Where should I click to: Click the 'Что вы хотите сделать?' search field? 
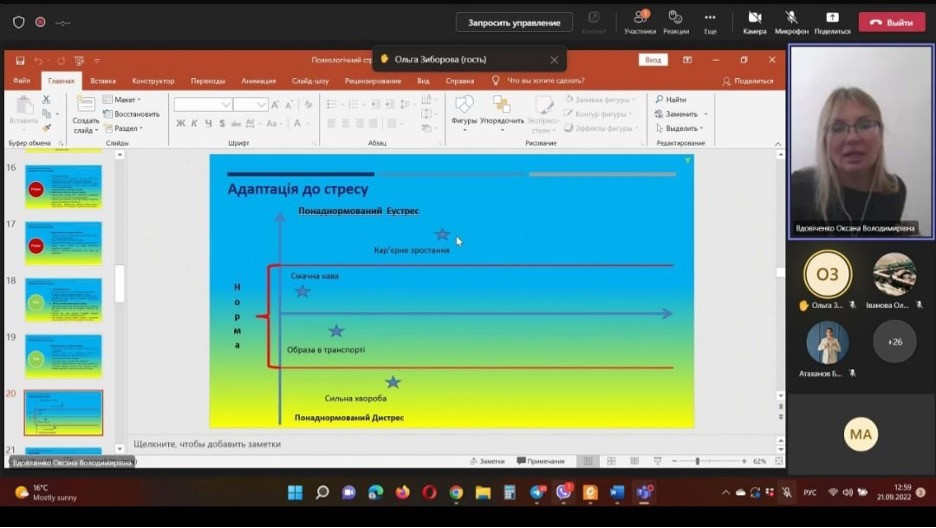(x=545, y=81)
